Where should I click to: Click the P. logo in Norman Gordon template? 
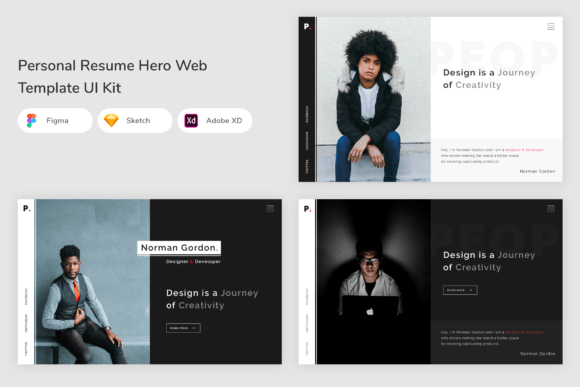click(x=27, y=209)
